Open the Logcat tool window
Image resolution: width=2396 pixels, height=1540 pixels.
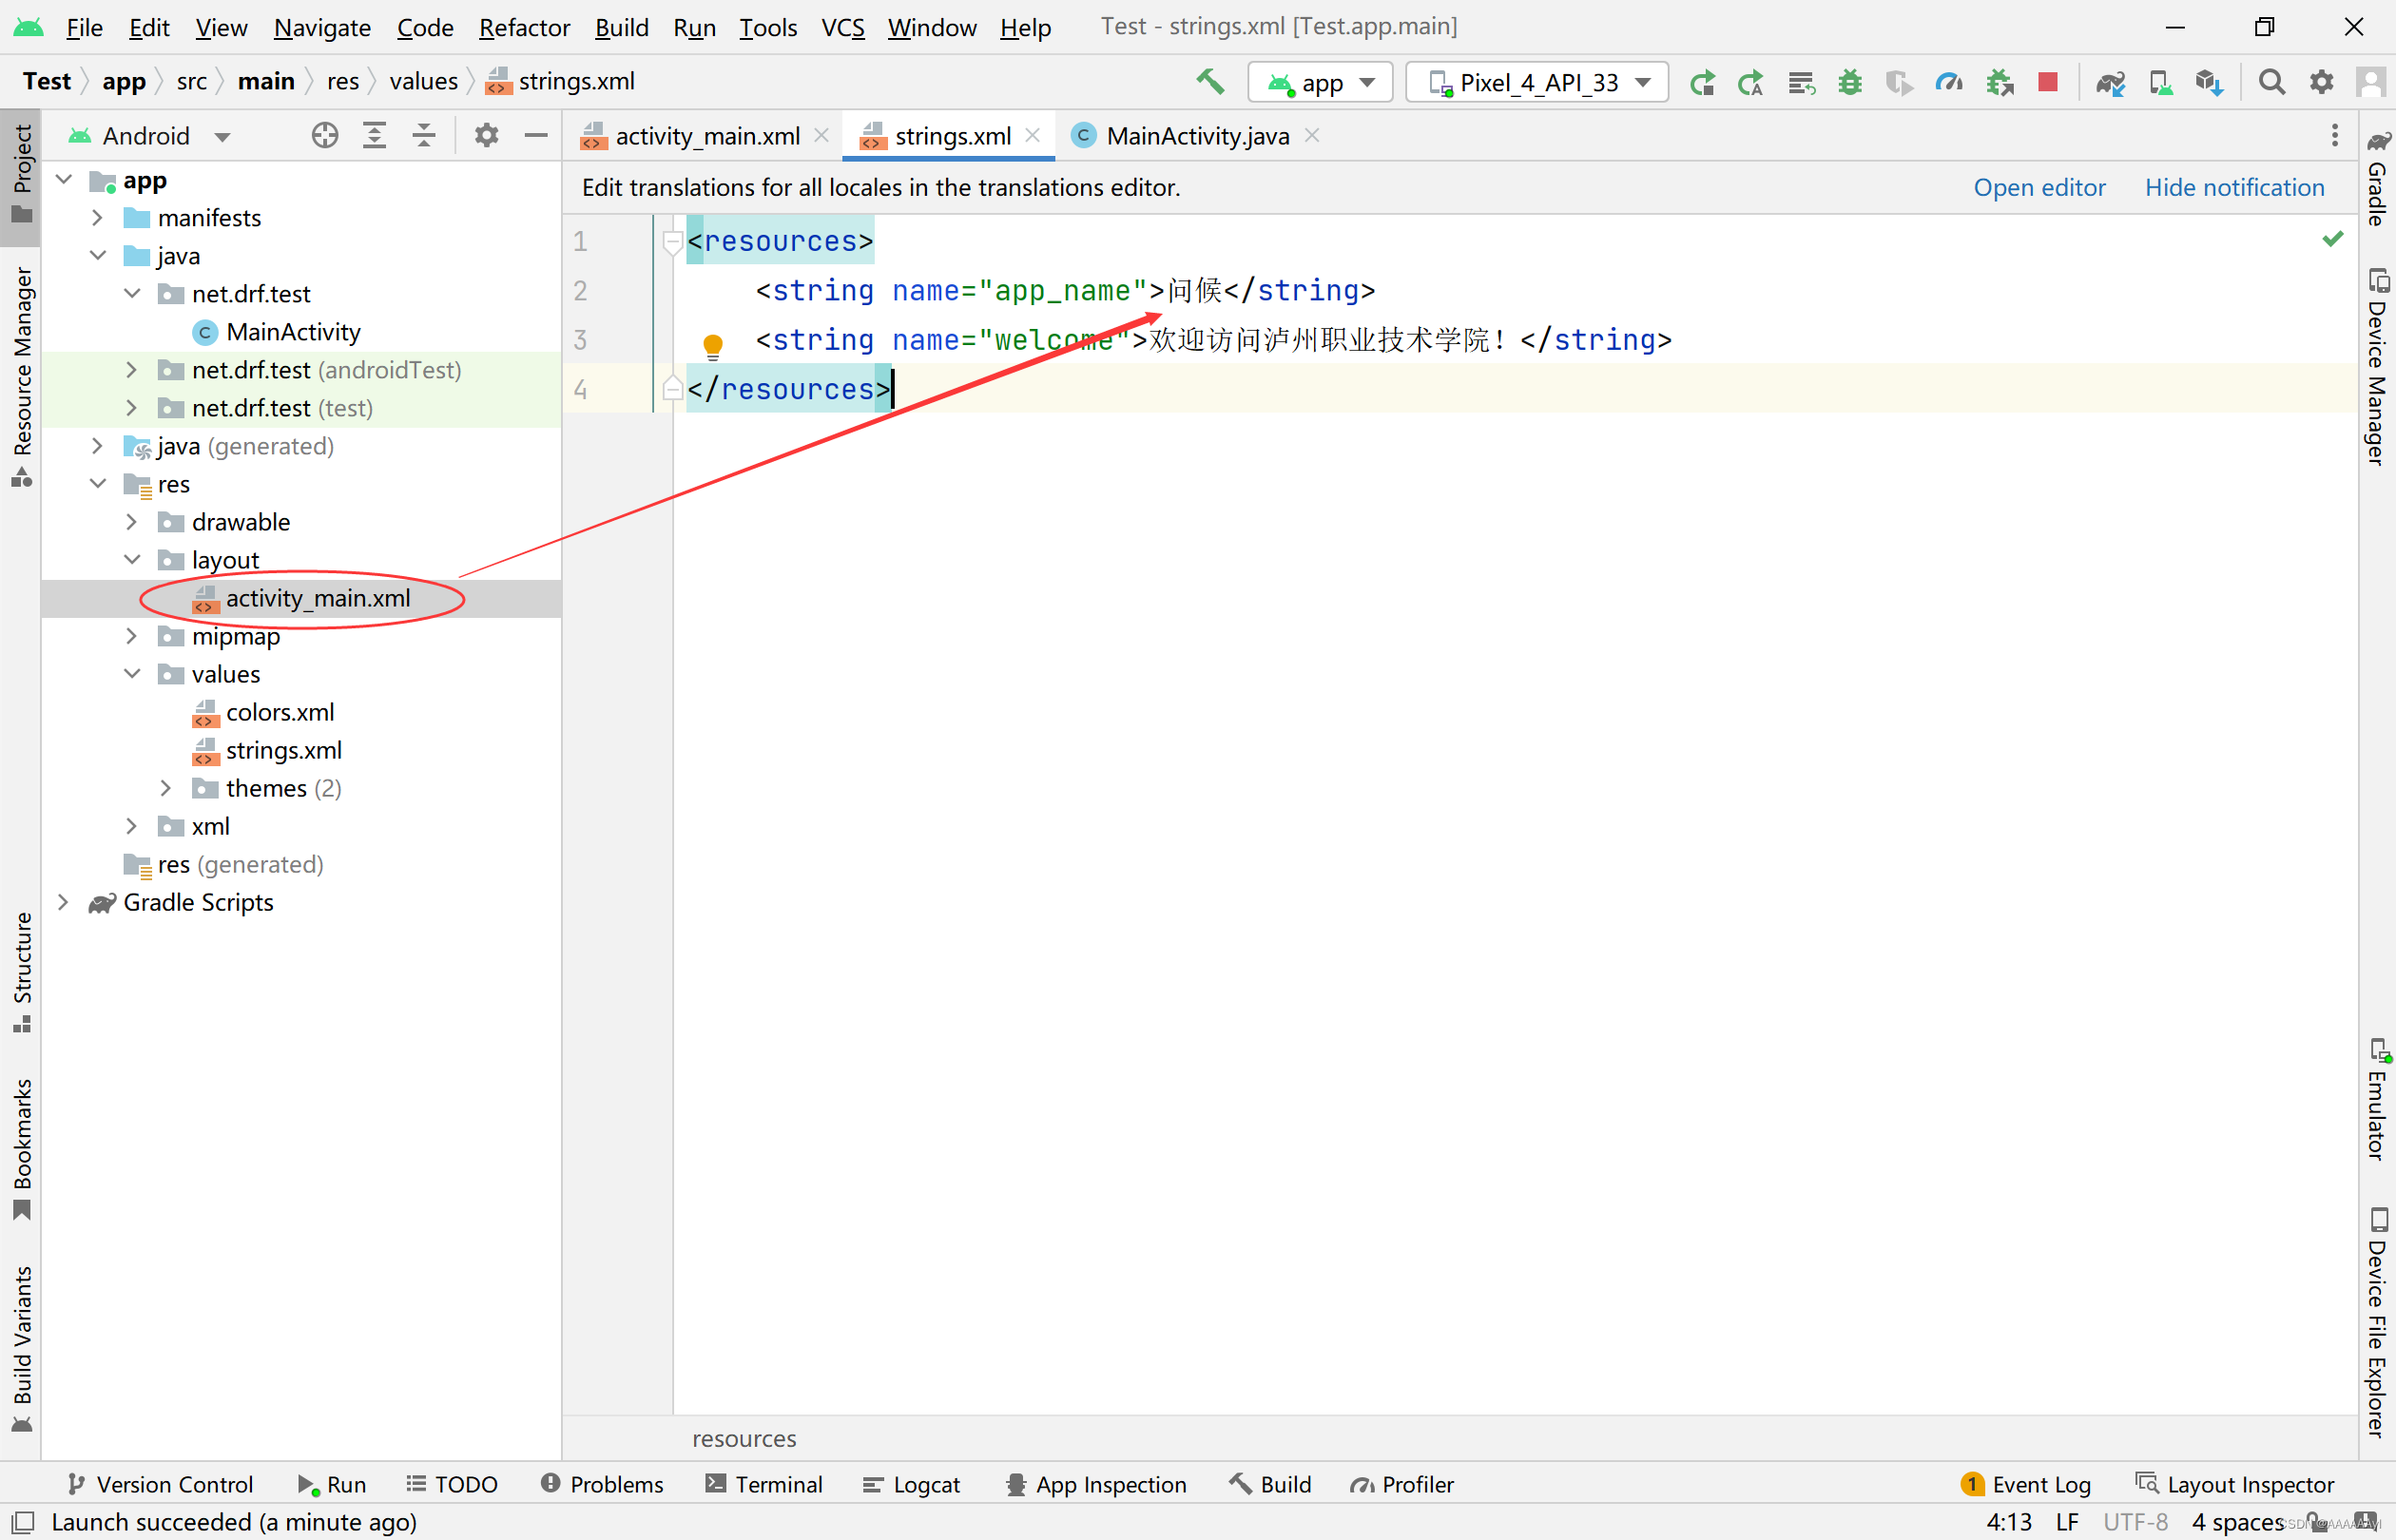pos(911,1484)
